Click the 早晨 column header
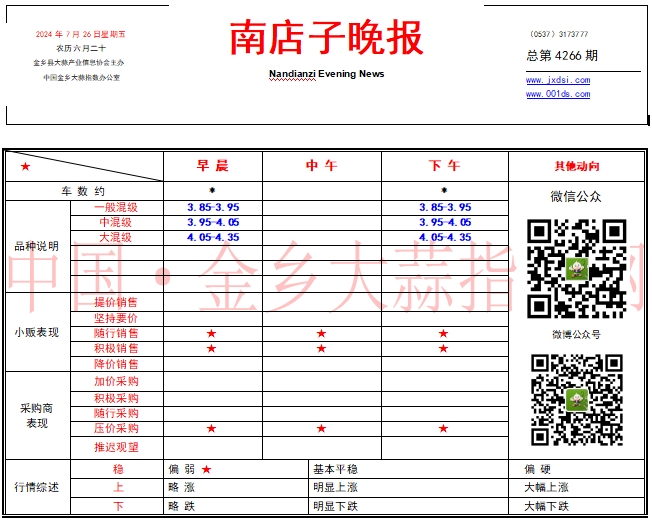Viewport: 652px width, 523px height. click(x=212, y=166)
